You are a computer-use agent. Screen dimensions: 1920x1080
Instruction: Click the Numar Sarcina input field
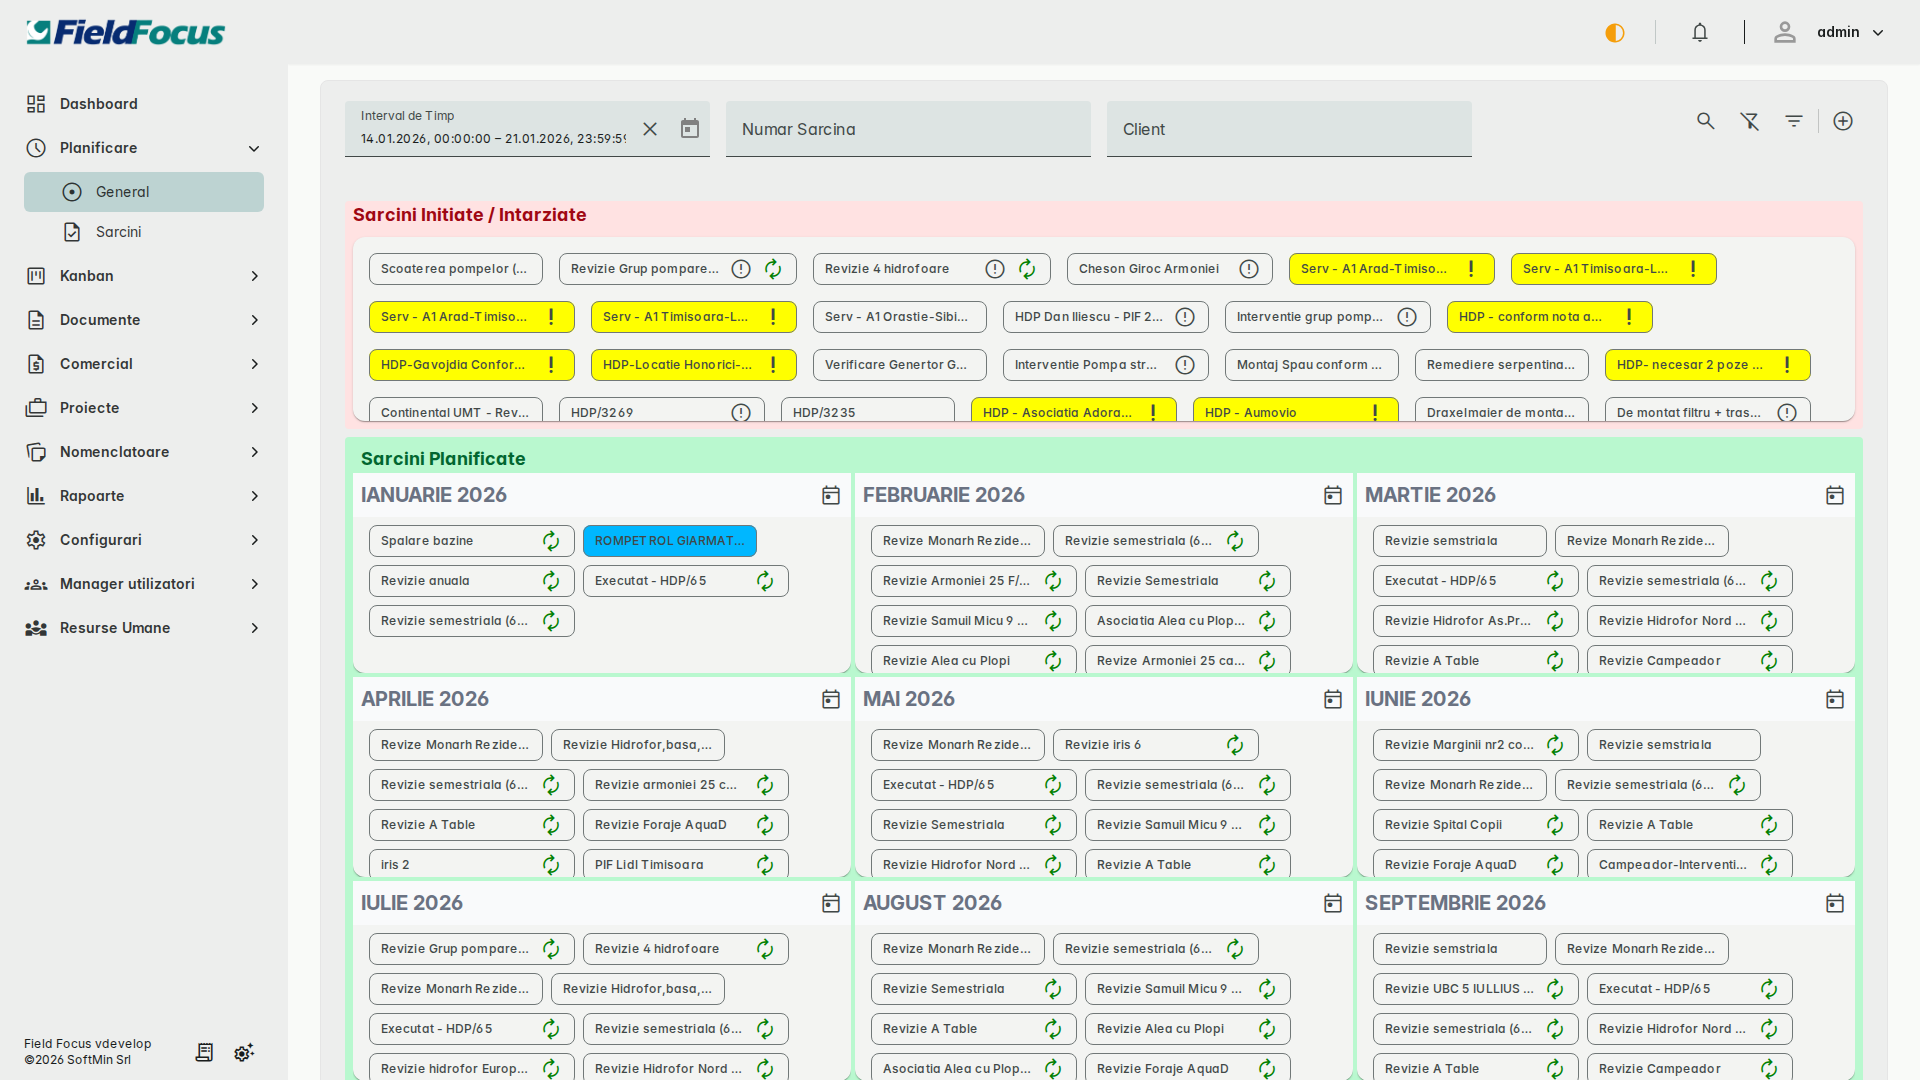tap(908, 129)
